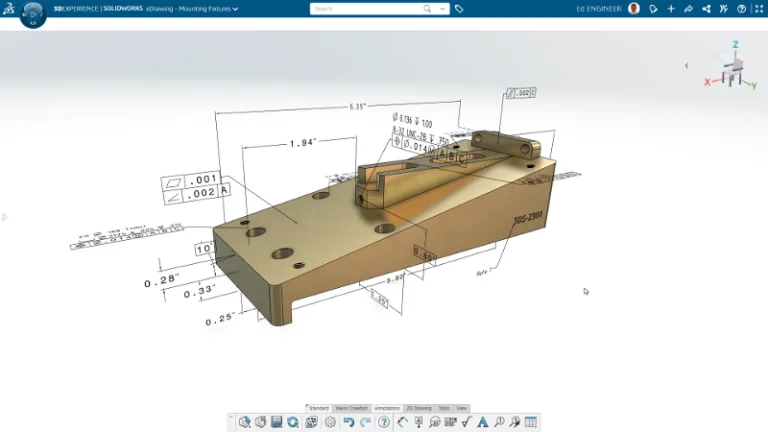
Task: Open the search box dropdown arrow
Action: click(442, 9)
